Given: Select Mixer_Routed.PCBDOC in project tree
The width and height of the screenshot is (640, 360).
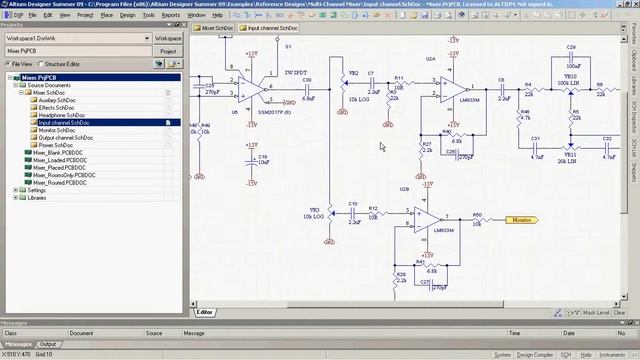Looking at the screenshot, I should pos(60,183).
